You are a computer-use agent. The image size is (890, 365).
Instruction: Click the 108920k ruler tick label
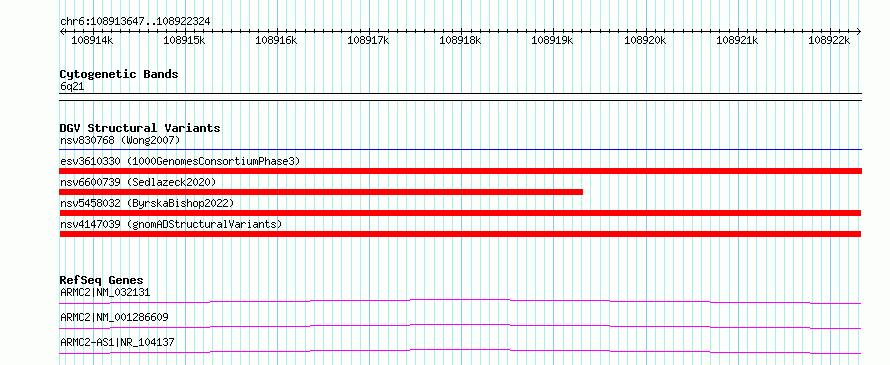[x=645, y=40]
